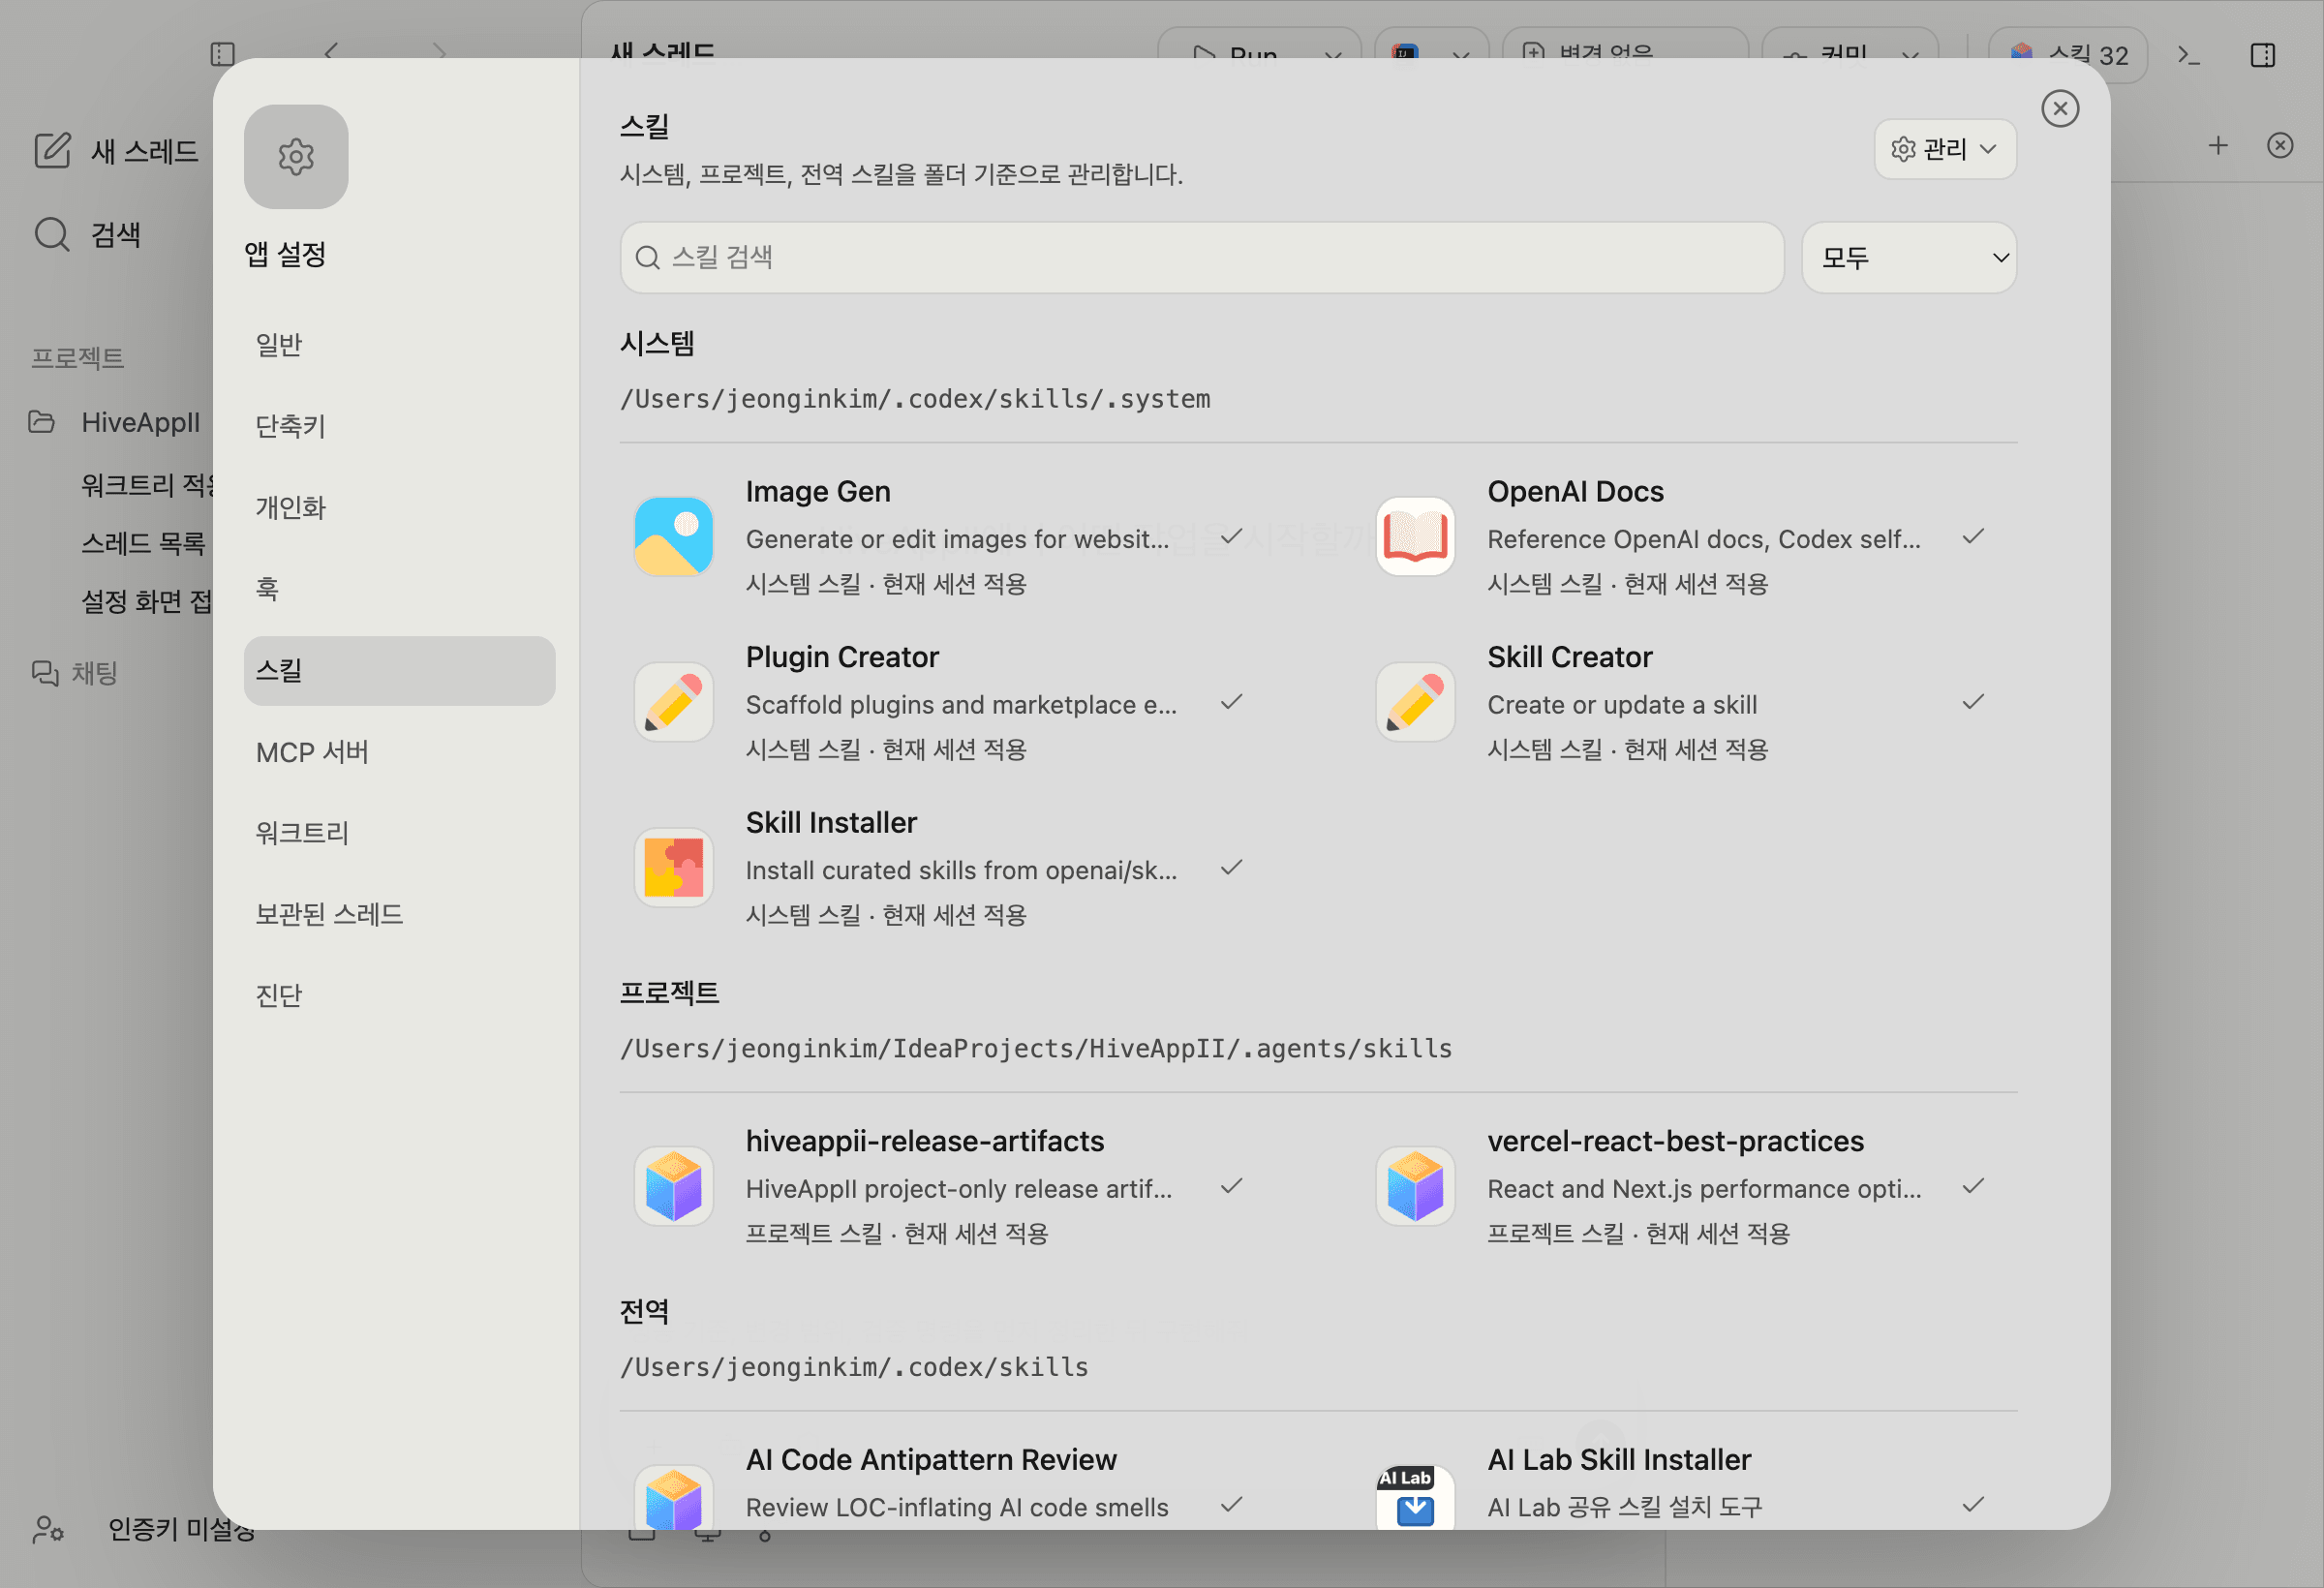Click the new thread compose icon
Screen dimensions: 2324x1588
click(52, 150)
